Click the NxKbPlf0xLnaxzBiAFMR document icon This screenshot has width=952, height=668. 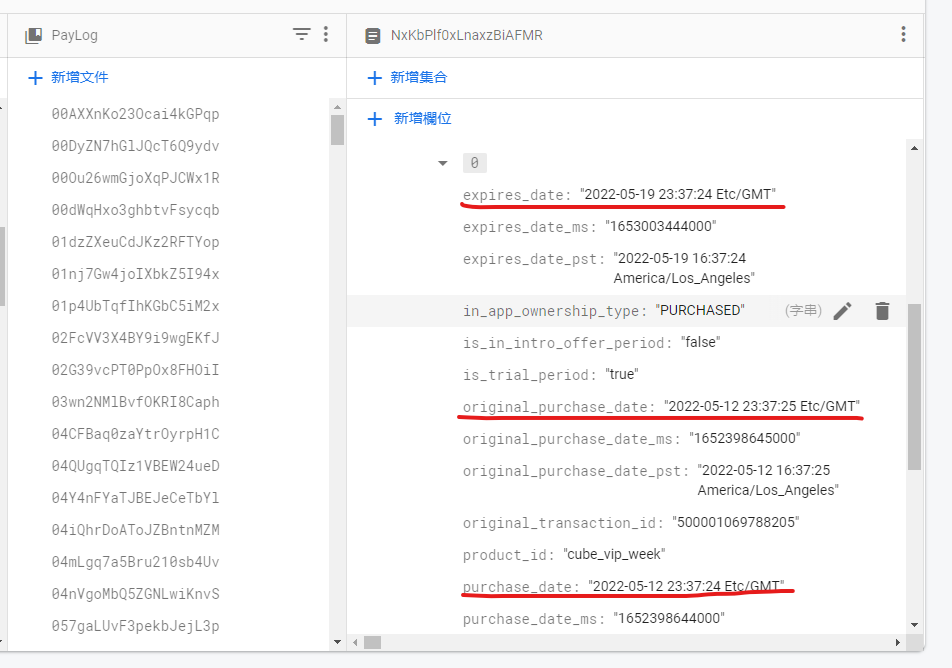[372, 35]
